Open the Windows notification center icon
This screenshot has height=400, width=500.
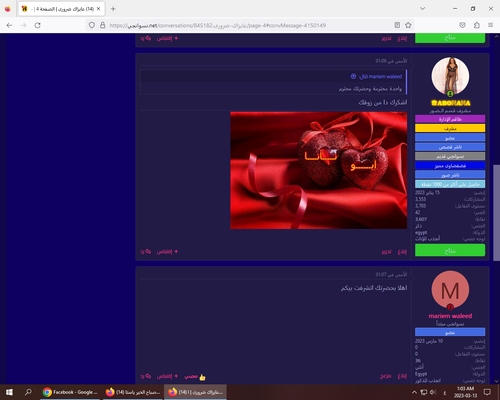487,392
